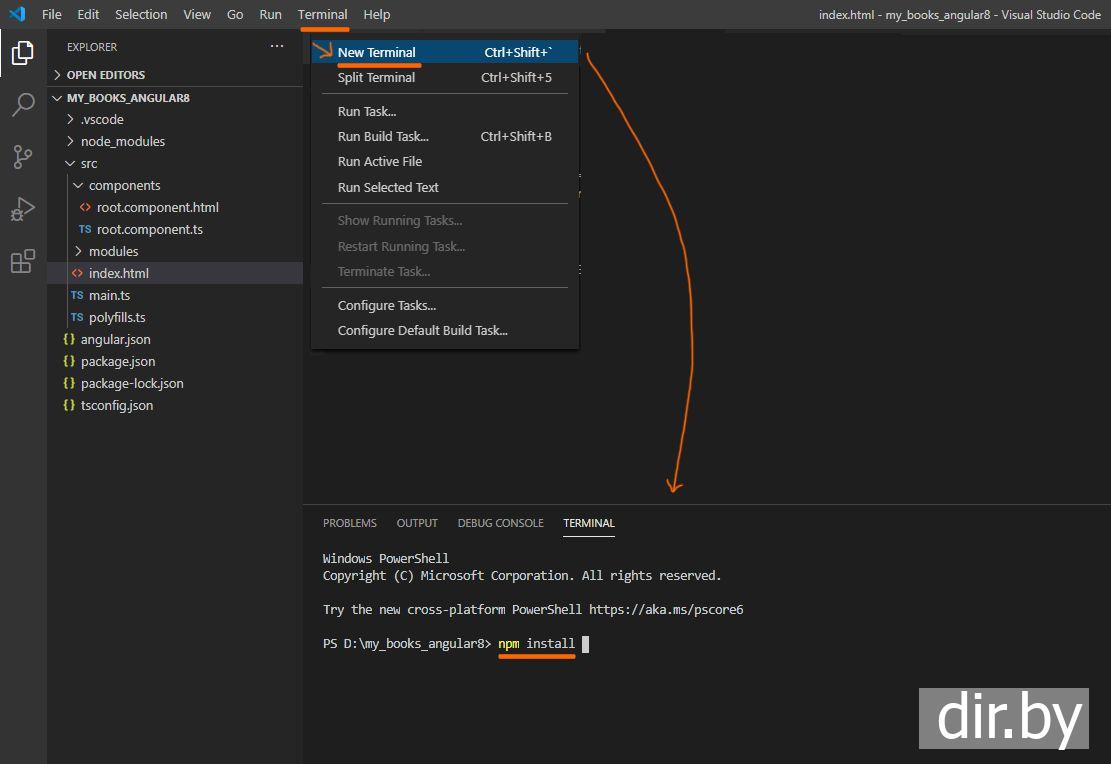1111x764 pixels.
Task: Open the Explorer view in activity bar
Action: pyautogui.click(x=22, y=53)
